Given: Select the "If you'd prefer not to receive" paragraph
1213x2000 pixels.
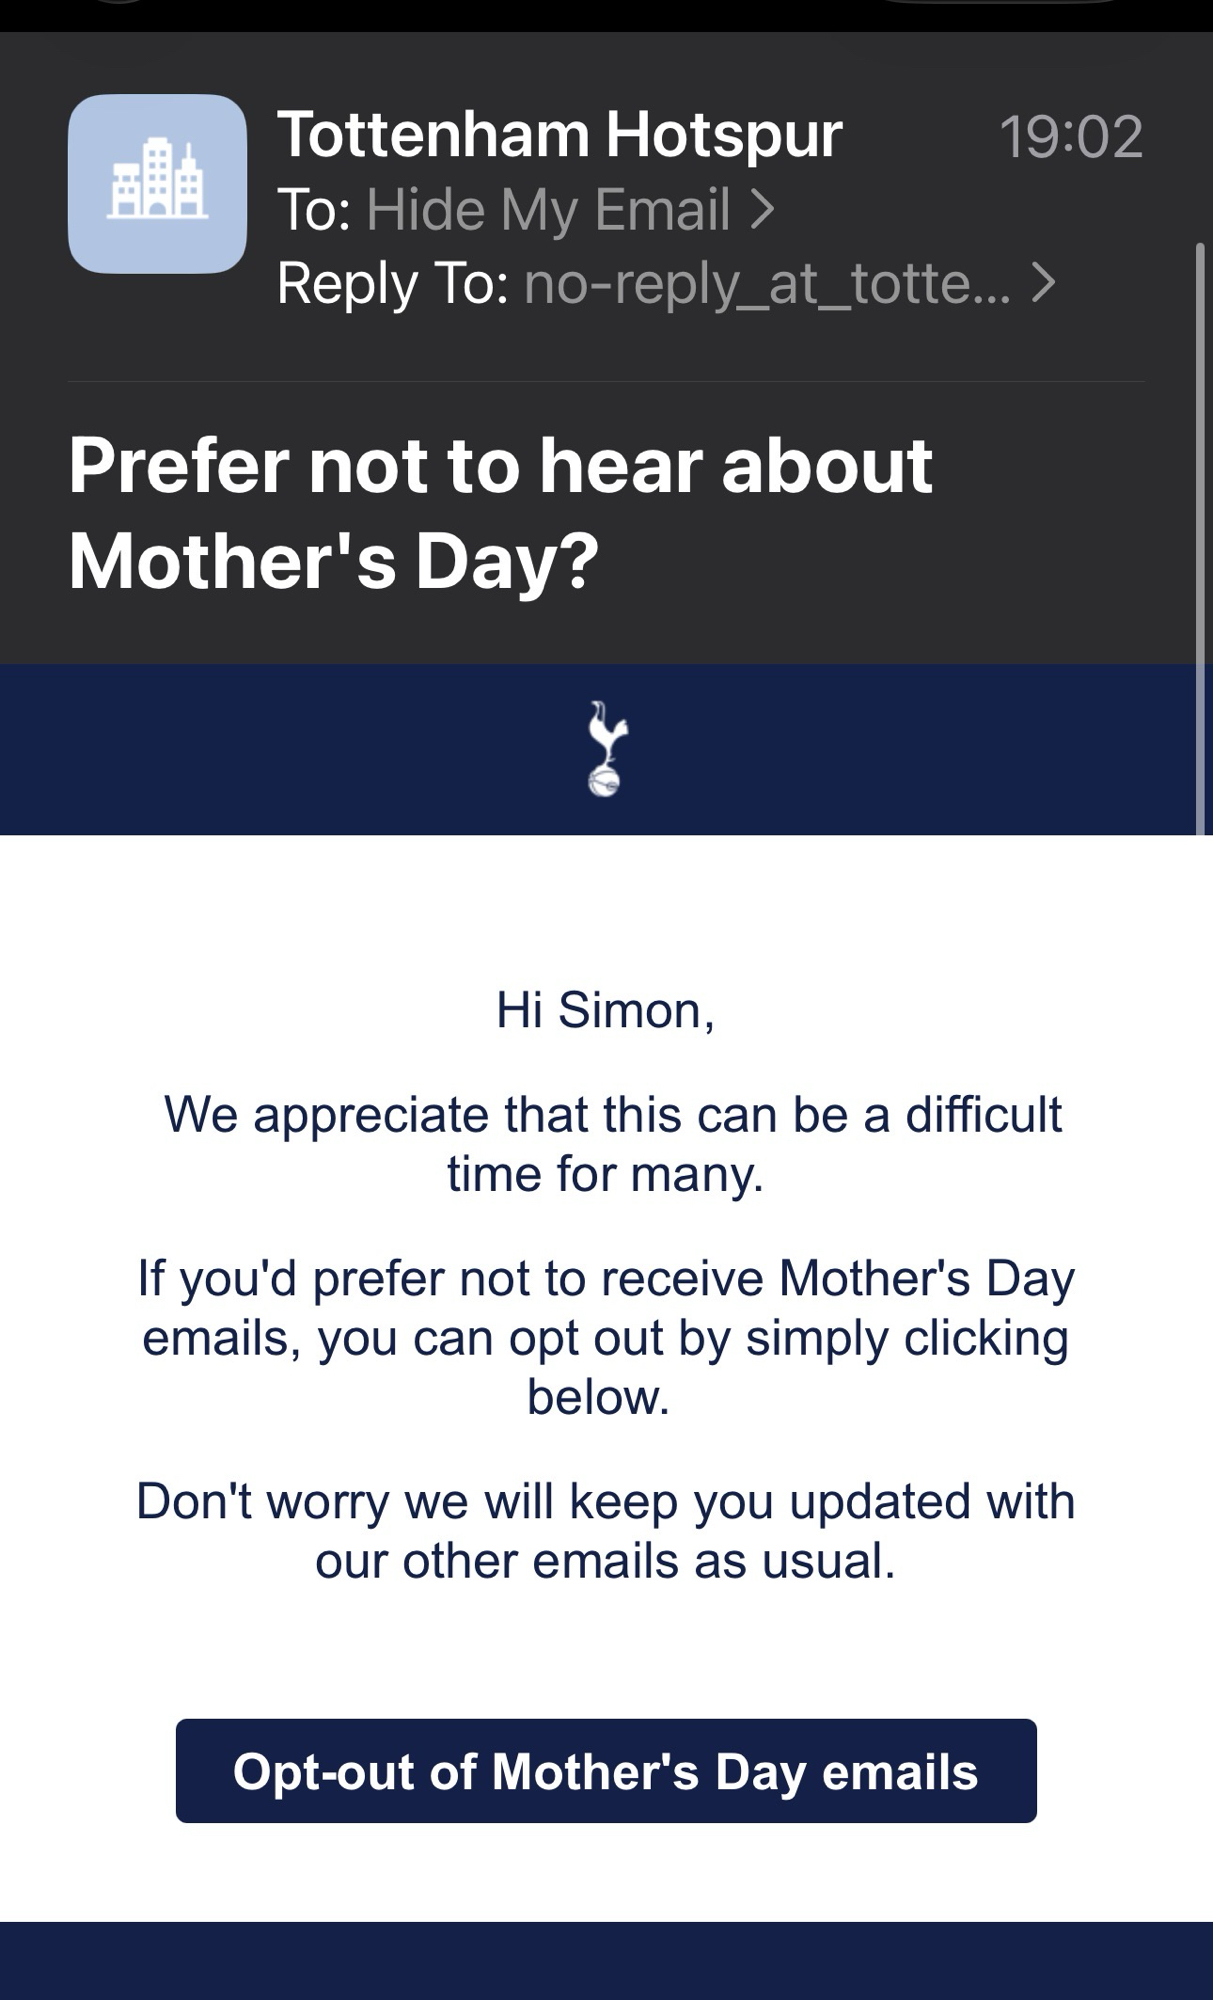Looking at the screenshot, I should click(x=606, y=1337).
